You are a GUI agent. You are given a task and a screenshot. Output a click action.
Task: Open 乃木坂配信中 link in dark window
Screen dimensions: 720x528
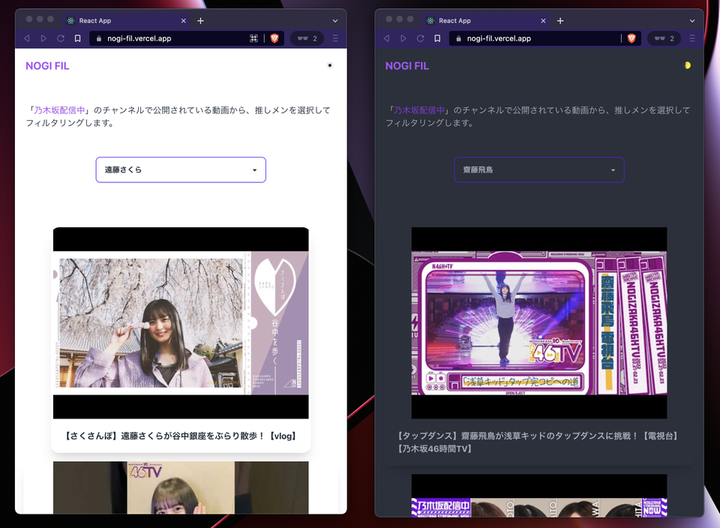click(x=419, y=110)
